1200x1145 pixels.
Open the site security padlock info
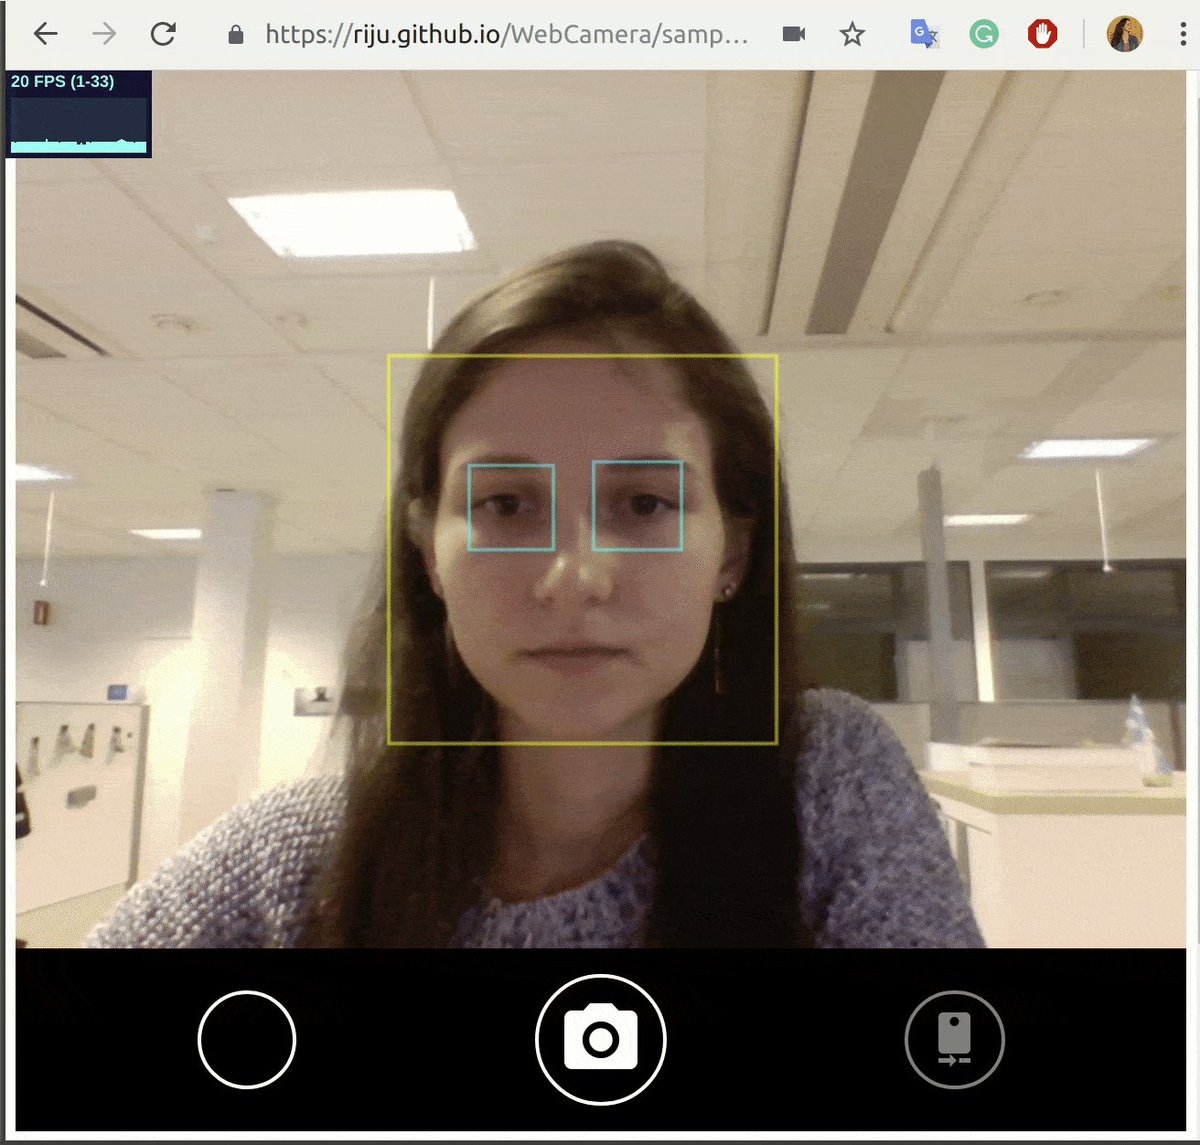236,35
